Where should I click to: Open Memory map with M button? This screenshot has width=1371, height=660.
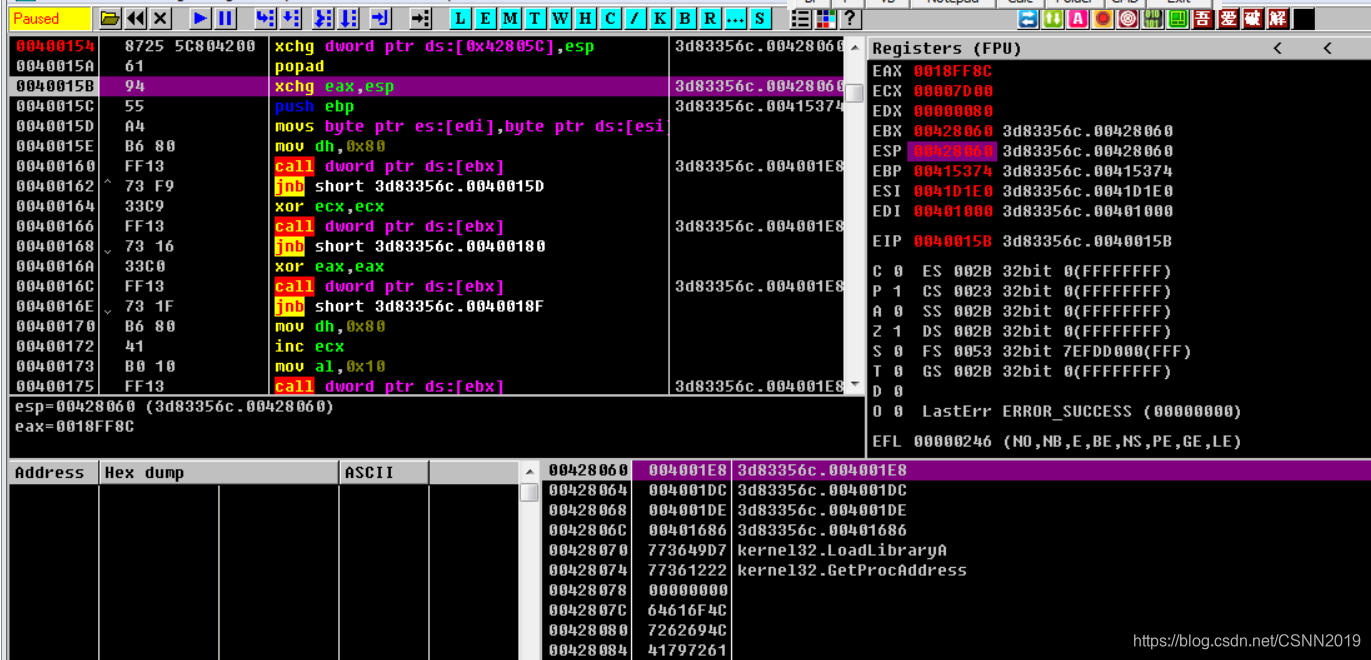(510, 18)
